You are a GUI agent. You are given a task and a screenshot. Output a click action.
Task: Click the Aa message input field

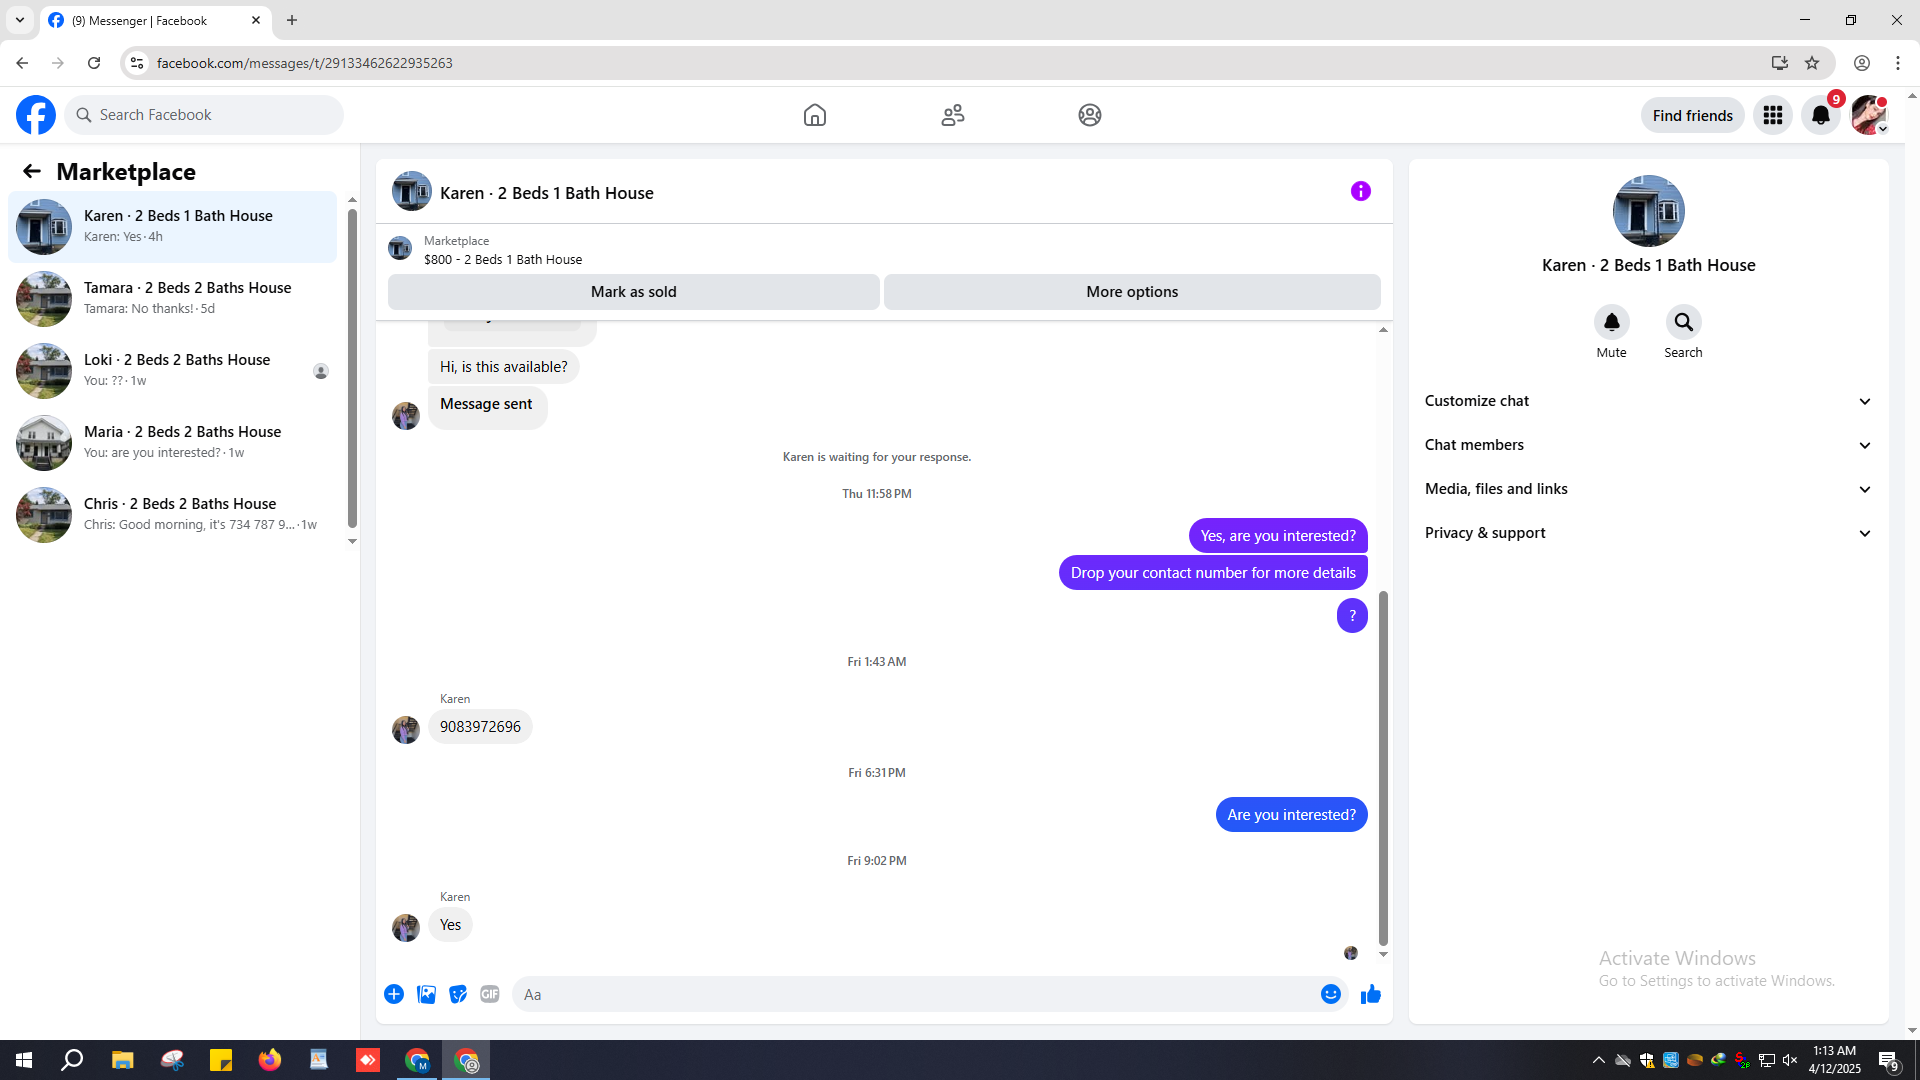coord(915,994)
